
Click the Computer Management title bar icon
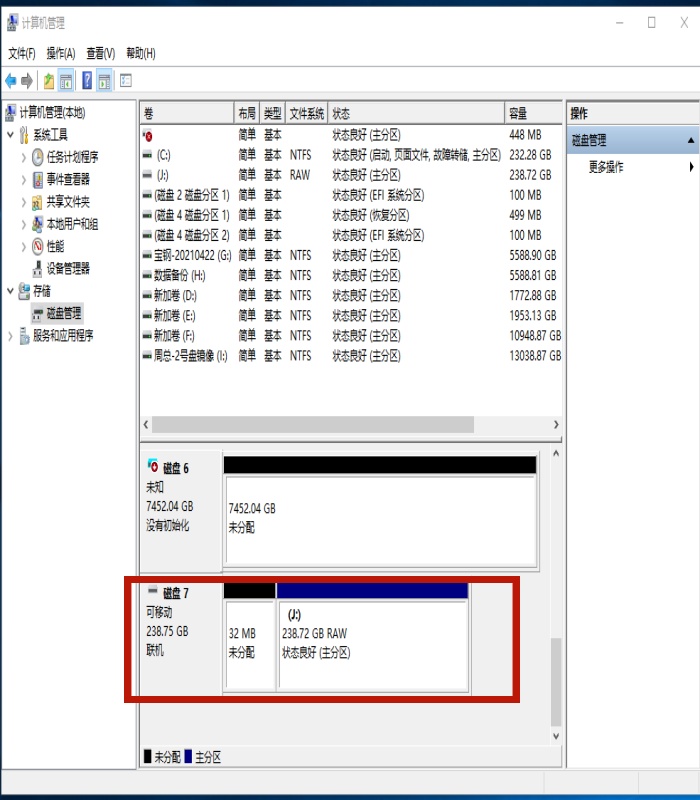point(12,23)
